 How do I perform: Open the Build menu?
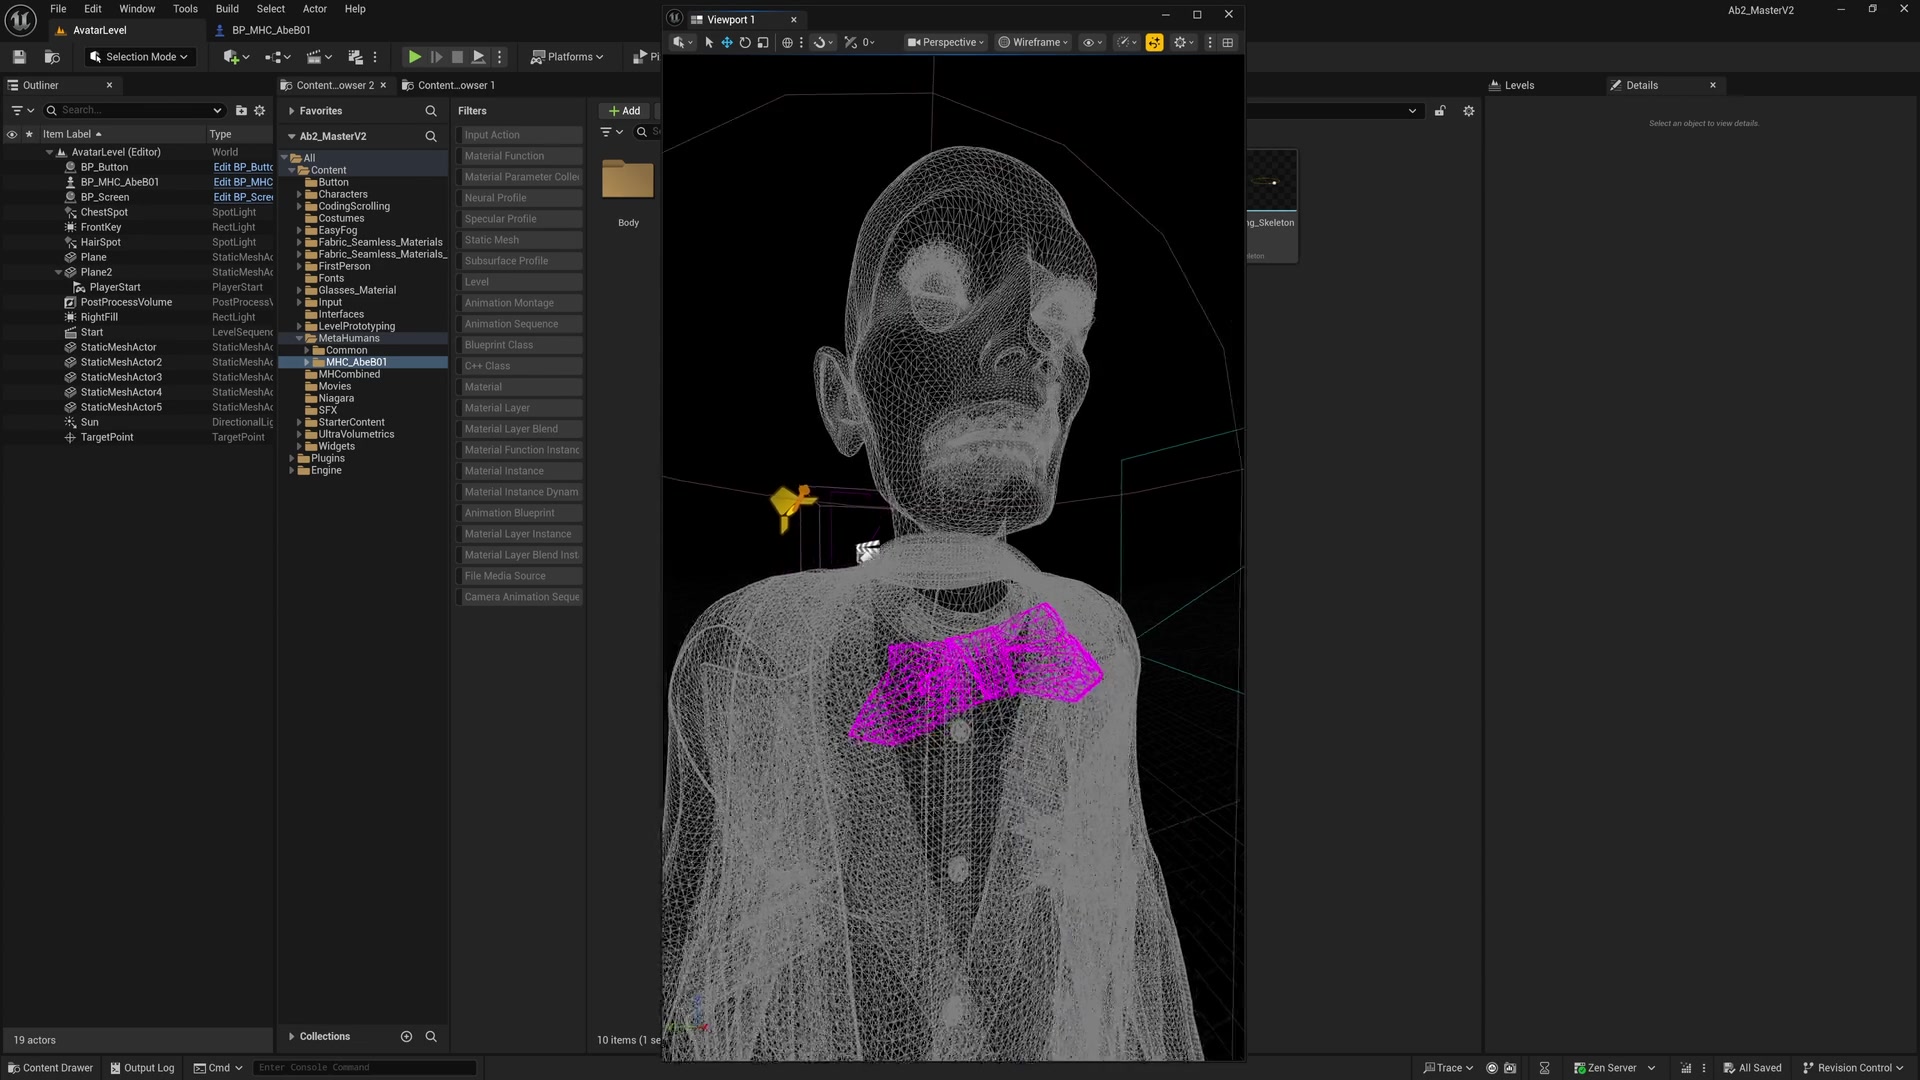[227, 9]
